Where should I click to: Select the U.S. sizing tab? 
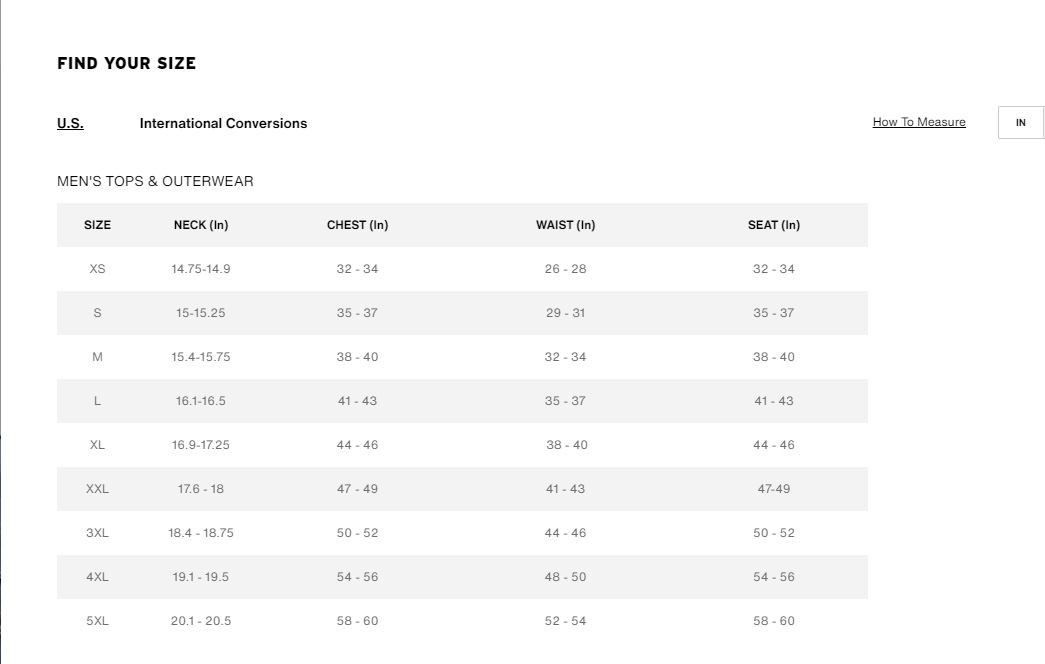point(70,123)
